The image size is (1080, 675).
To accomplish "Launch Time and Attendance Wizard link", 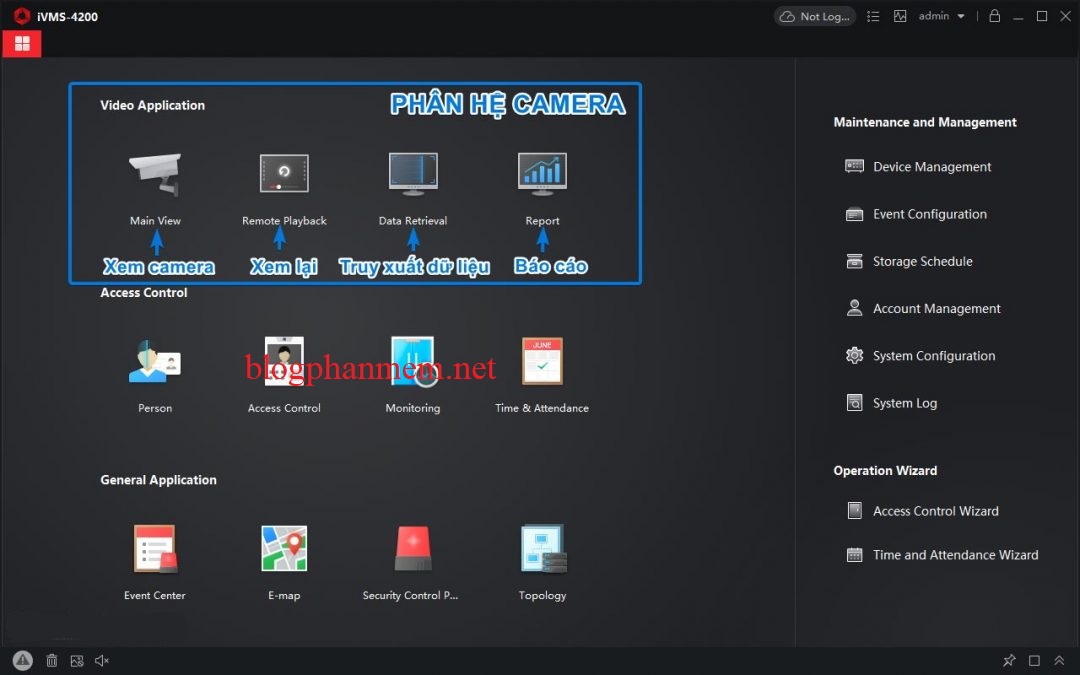I will pos(955,554).
